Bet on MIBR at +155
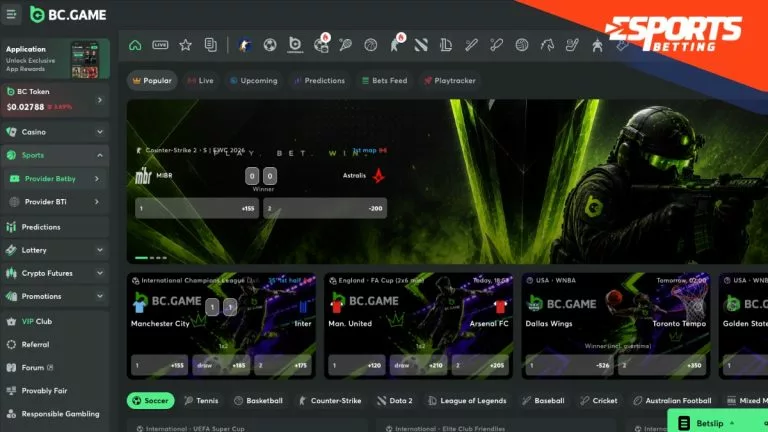 (x=197, y=208)
